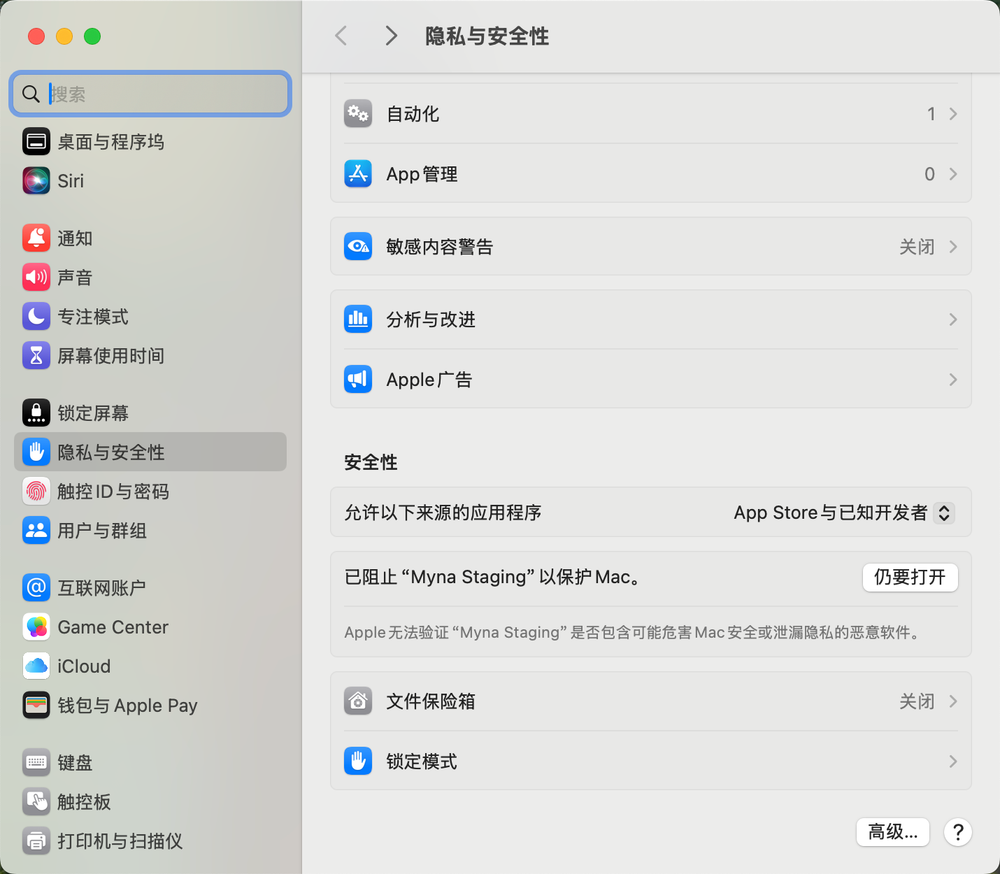Click the 关闭 status of 敏感内容警告
The width and height of the screenshot is (1000, 874).
[916, 246]
